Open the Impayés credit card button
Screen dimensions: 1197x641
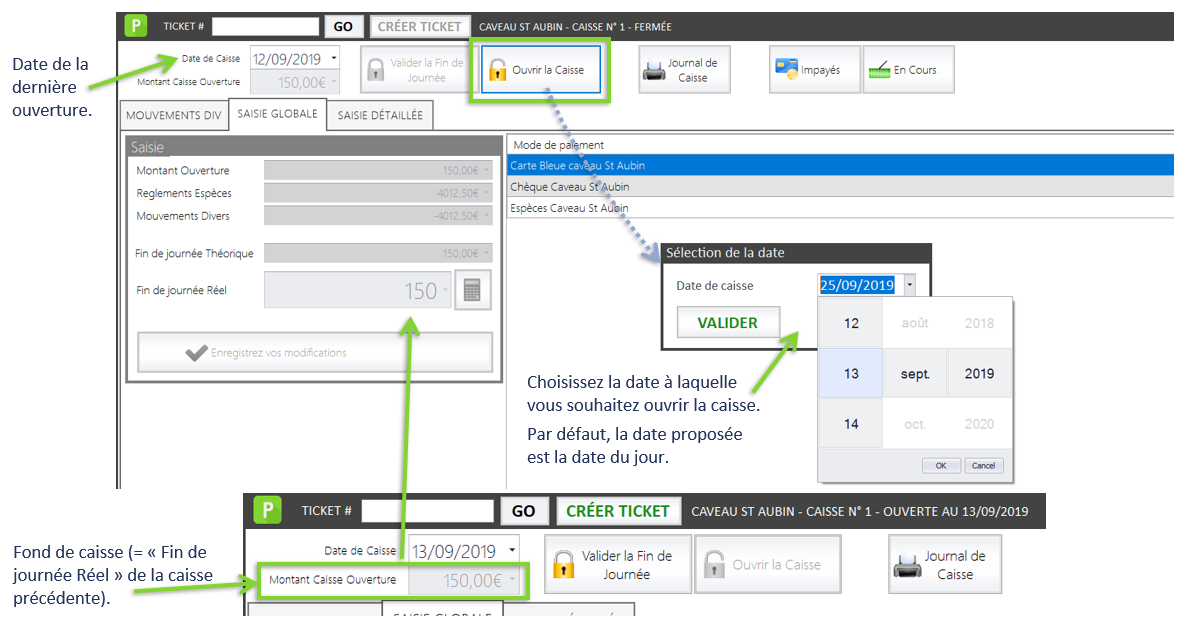click(x=814, y=70)
